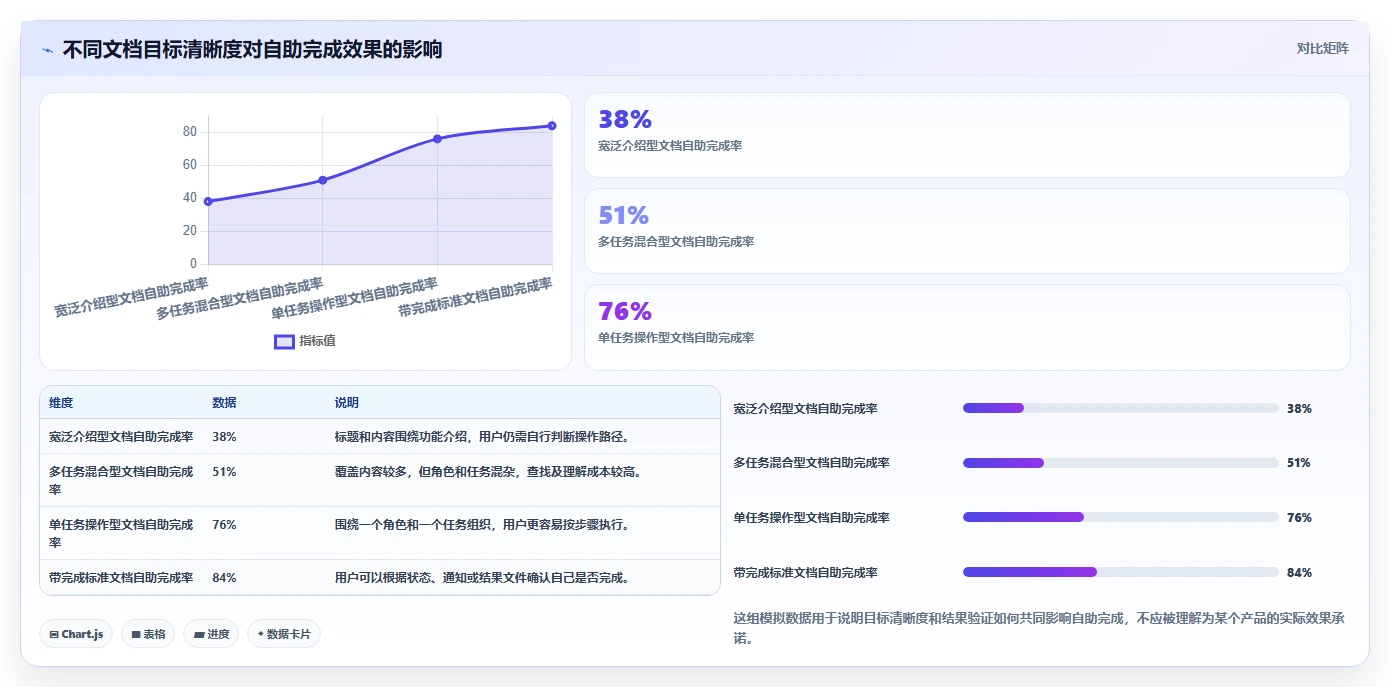Click the 单任务操作型文档 progress bar
Image resolution: width=1390 pixels, height=687 pixels.
click(1120, 517)
